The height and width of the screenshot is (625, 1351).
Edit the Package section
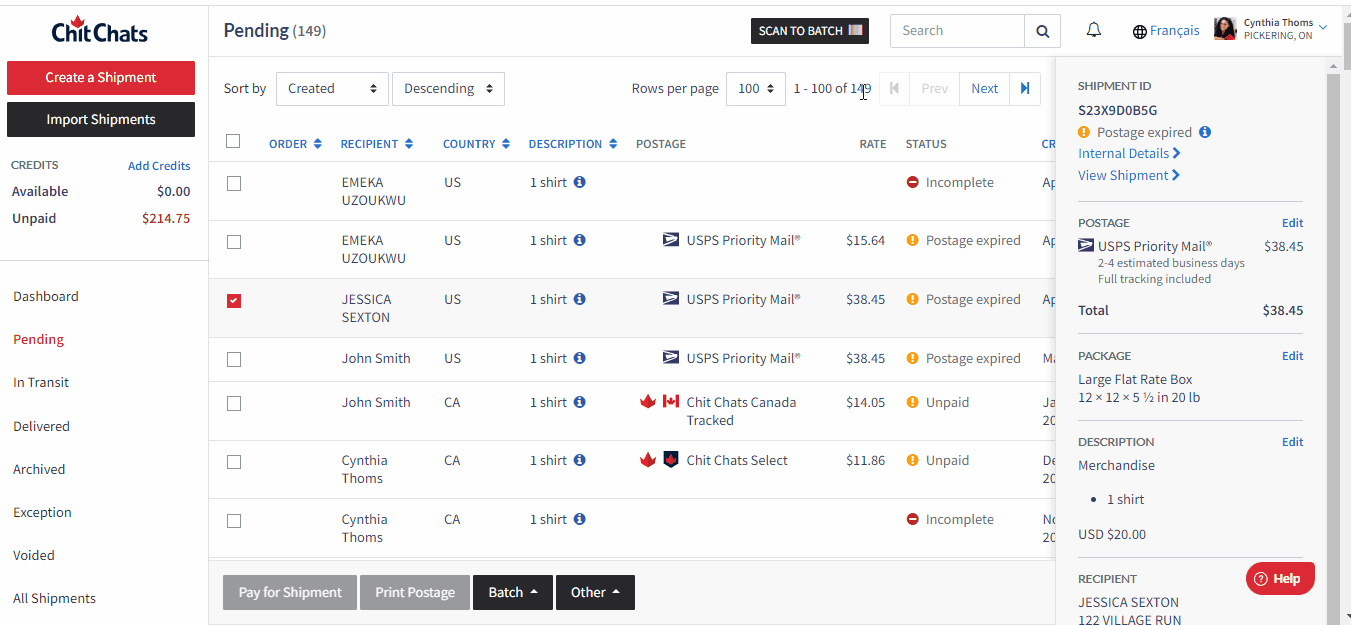pos(1293,356)
